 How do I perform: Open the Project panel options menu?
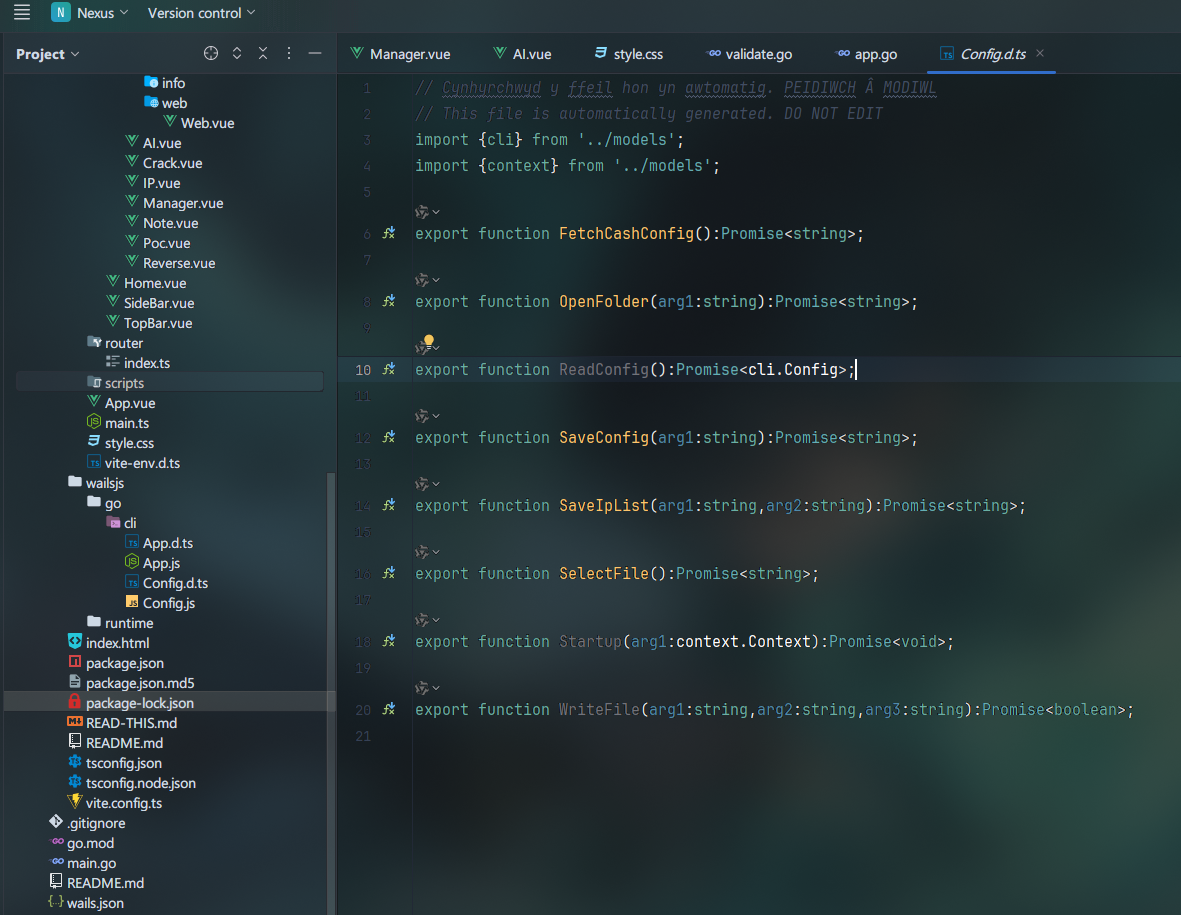pos(288,53)
